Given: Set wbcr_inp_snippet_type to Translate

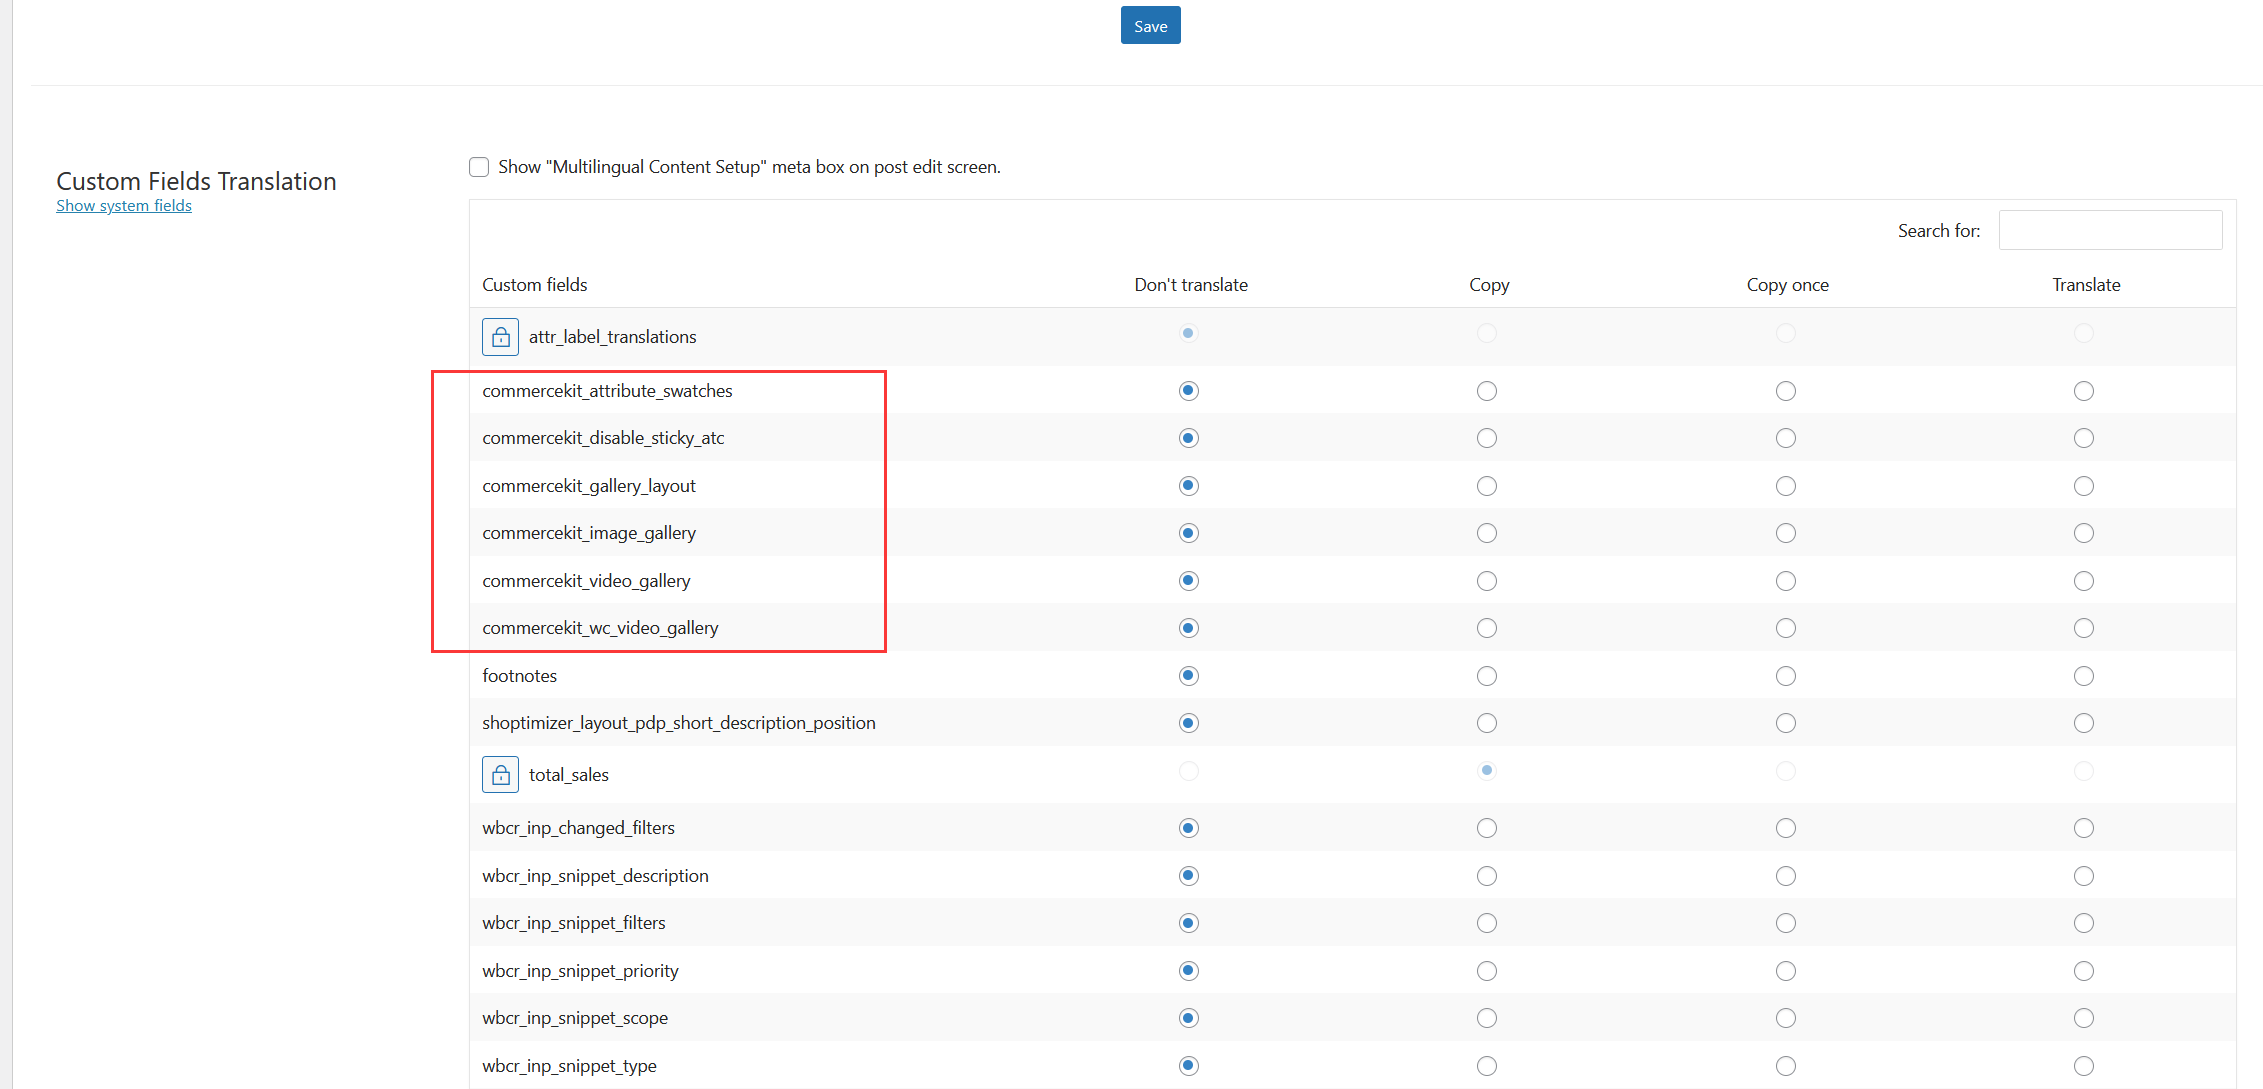Looking at the screenshot, I should 2084,1066.
